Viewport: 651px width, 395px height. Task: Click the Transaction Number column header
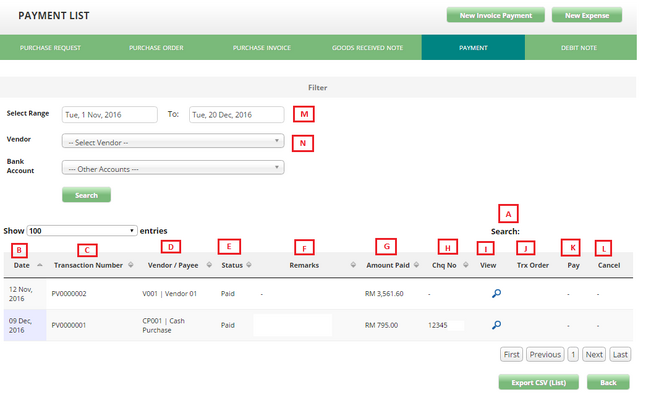[x=88, y=265]
